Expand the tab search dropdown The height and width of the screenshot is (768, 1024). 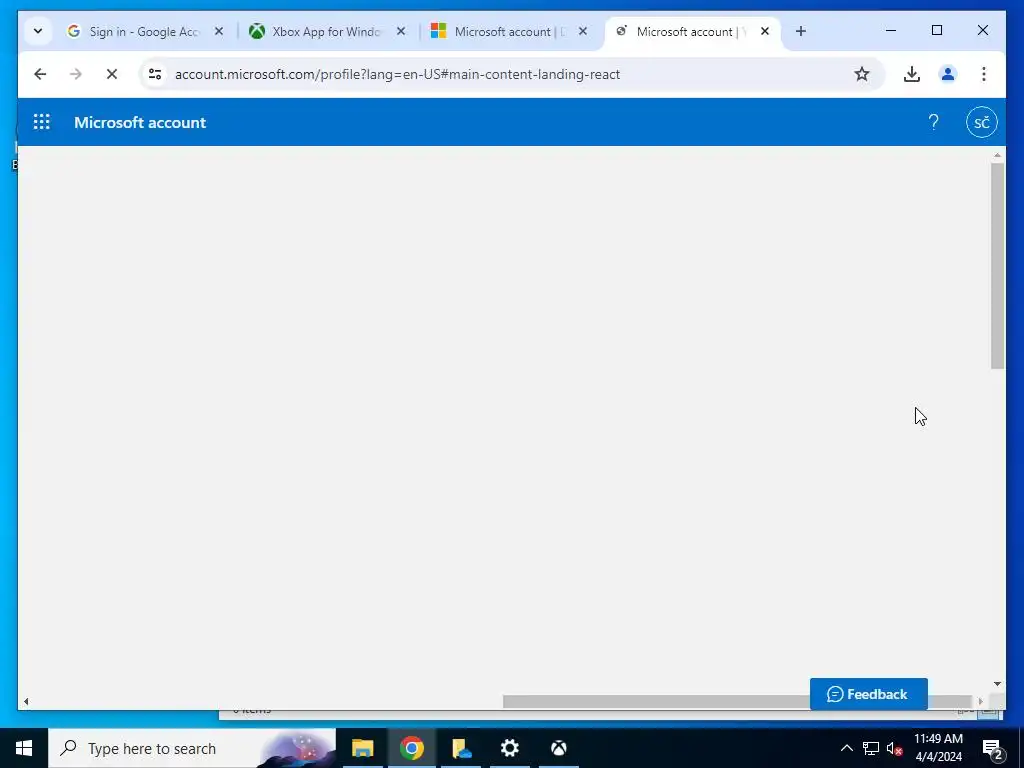[38, 31]
